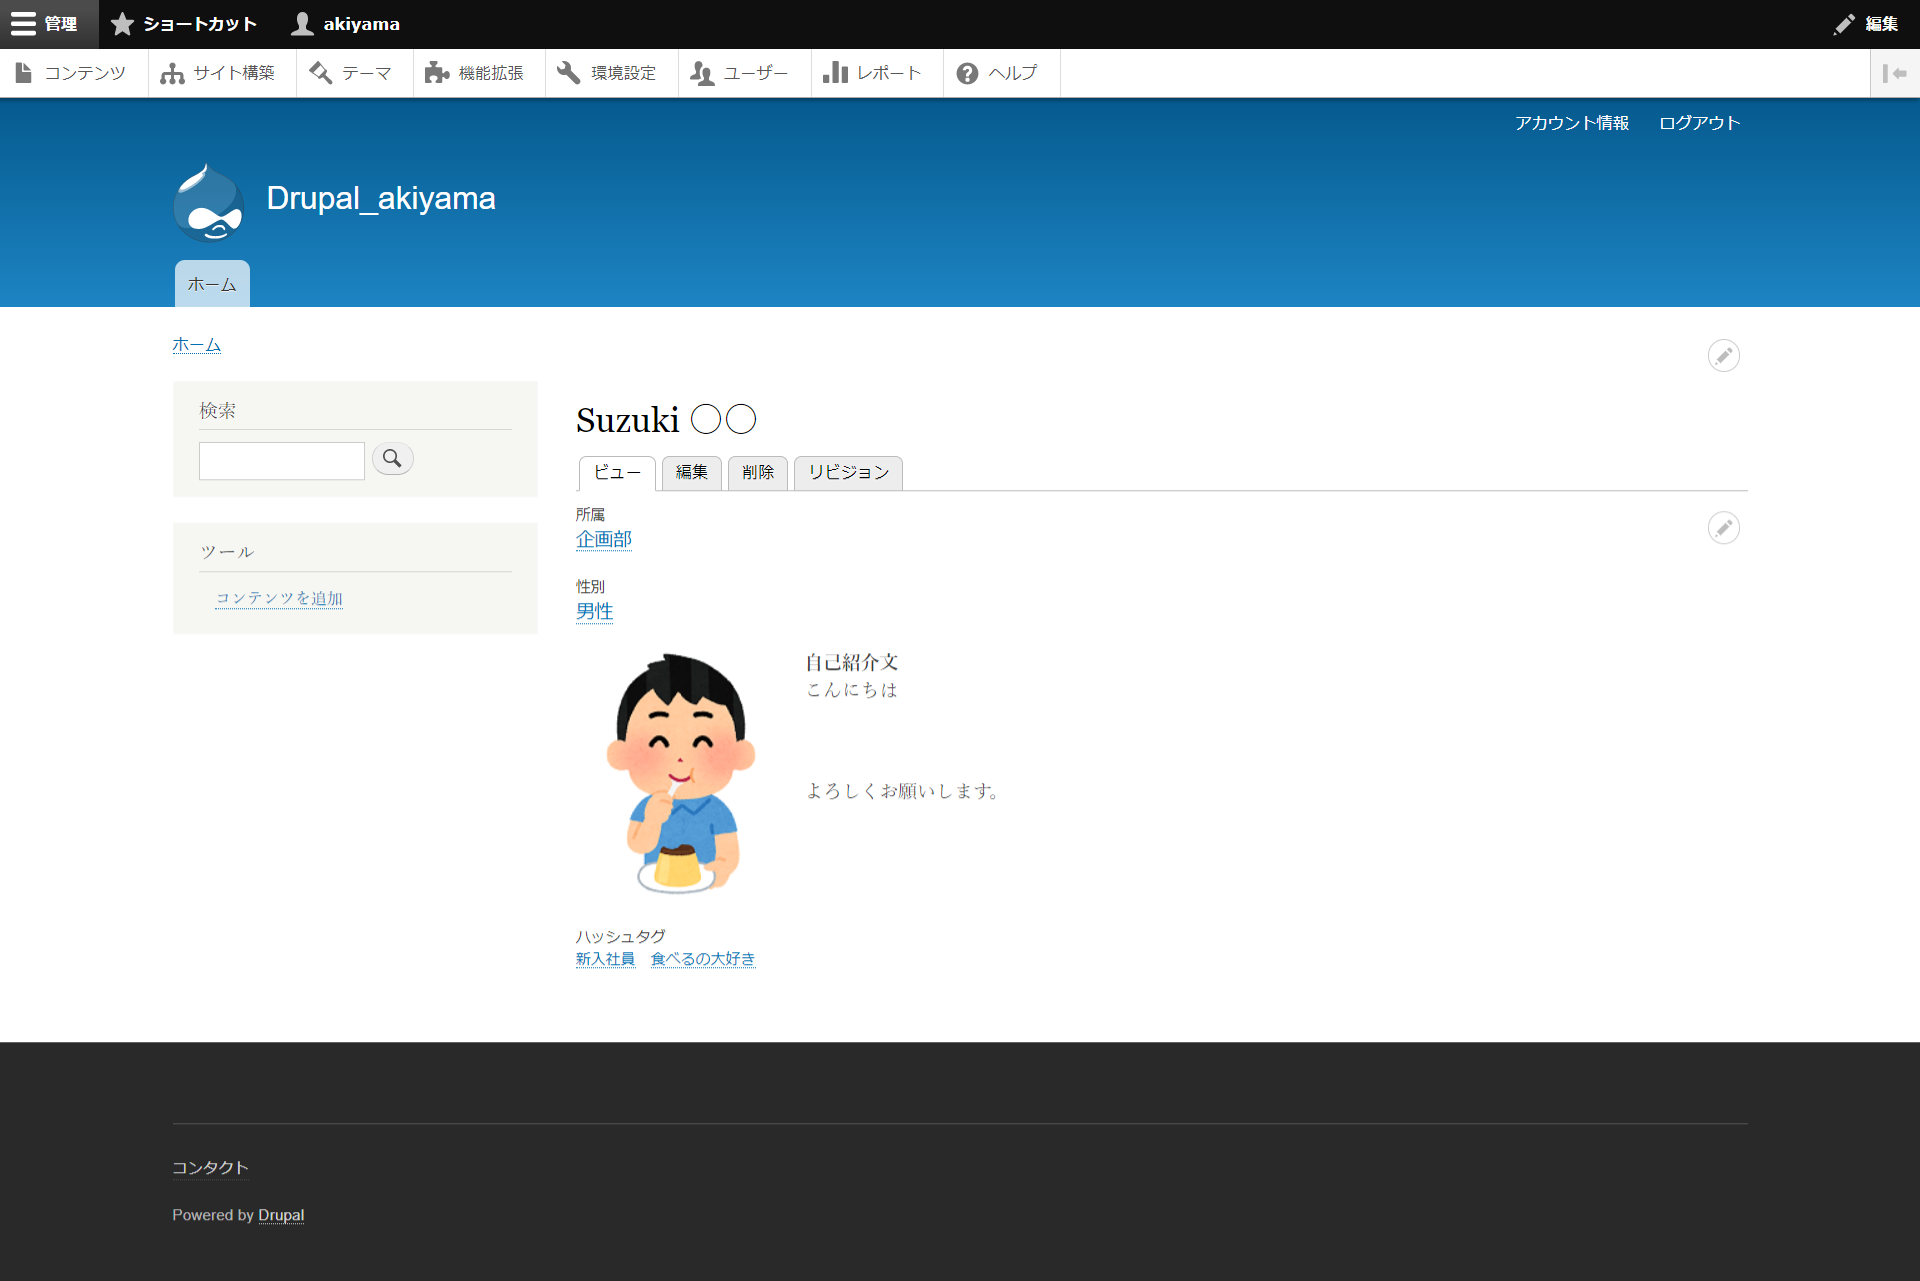Open the content contextual pencil near 所属

click(1723, 528)
